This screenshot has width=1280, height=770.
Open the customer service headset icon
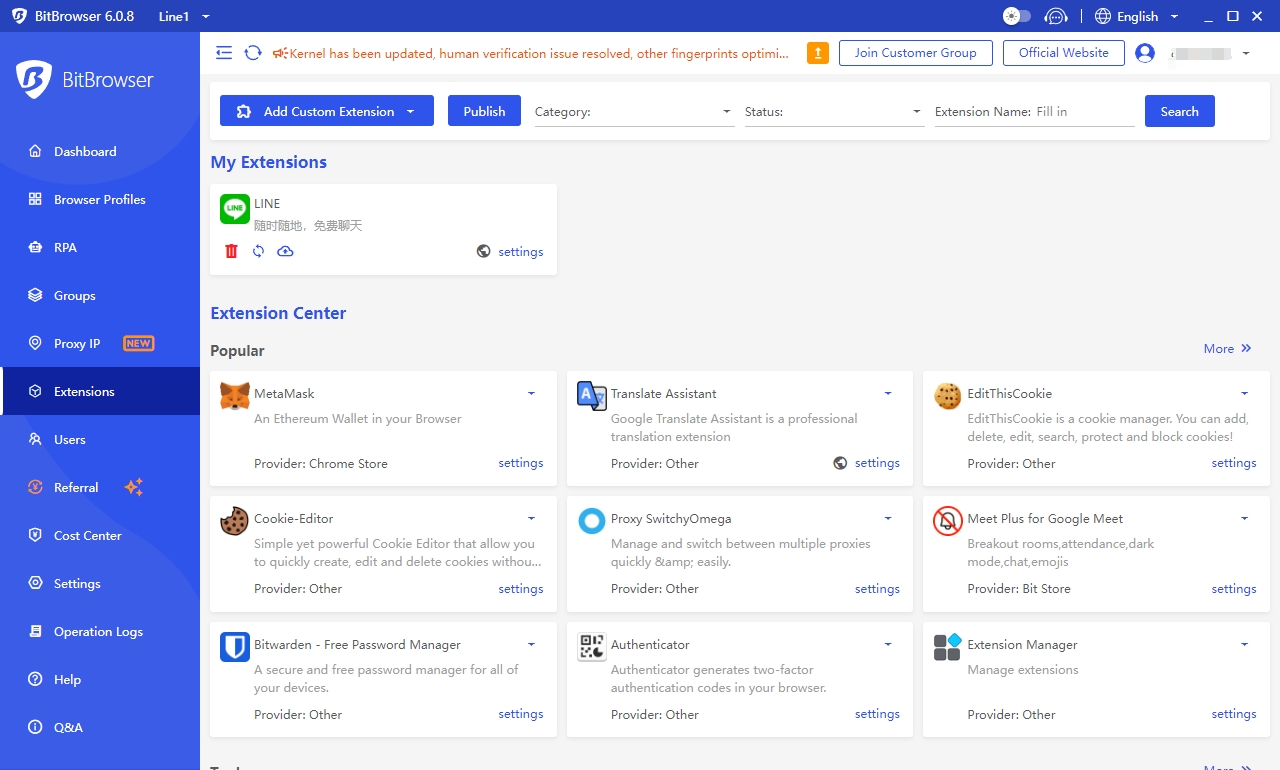(1056, 16)
